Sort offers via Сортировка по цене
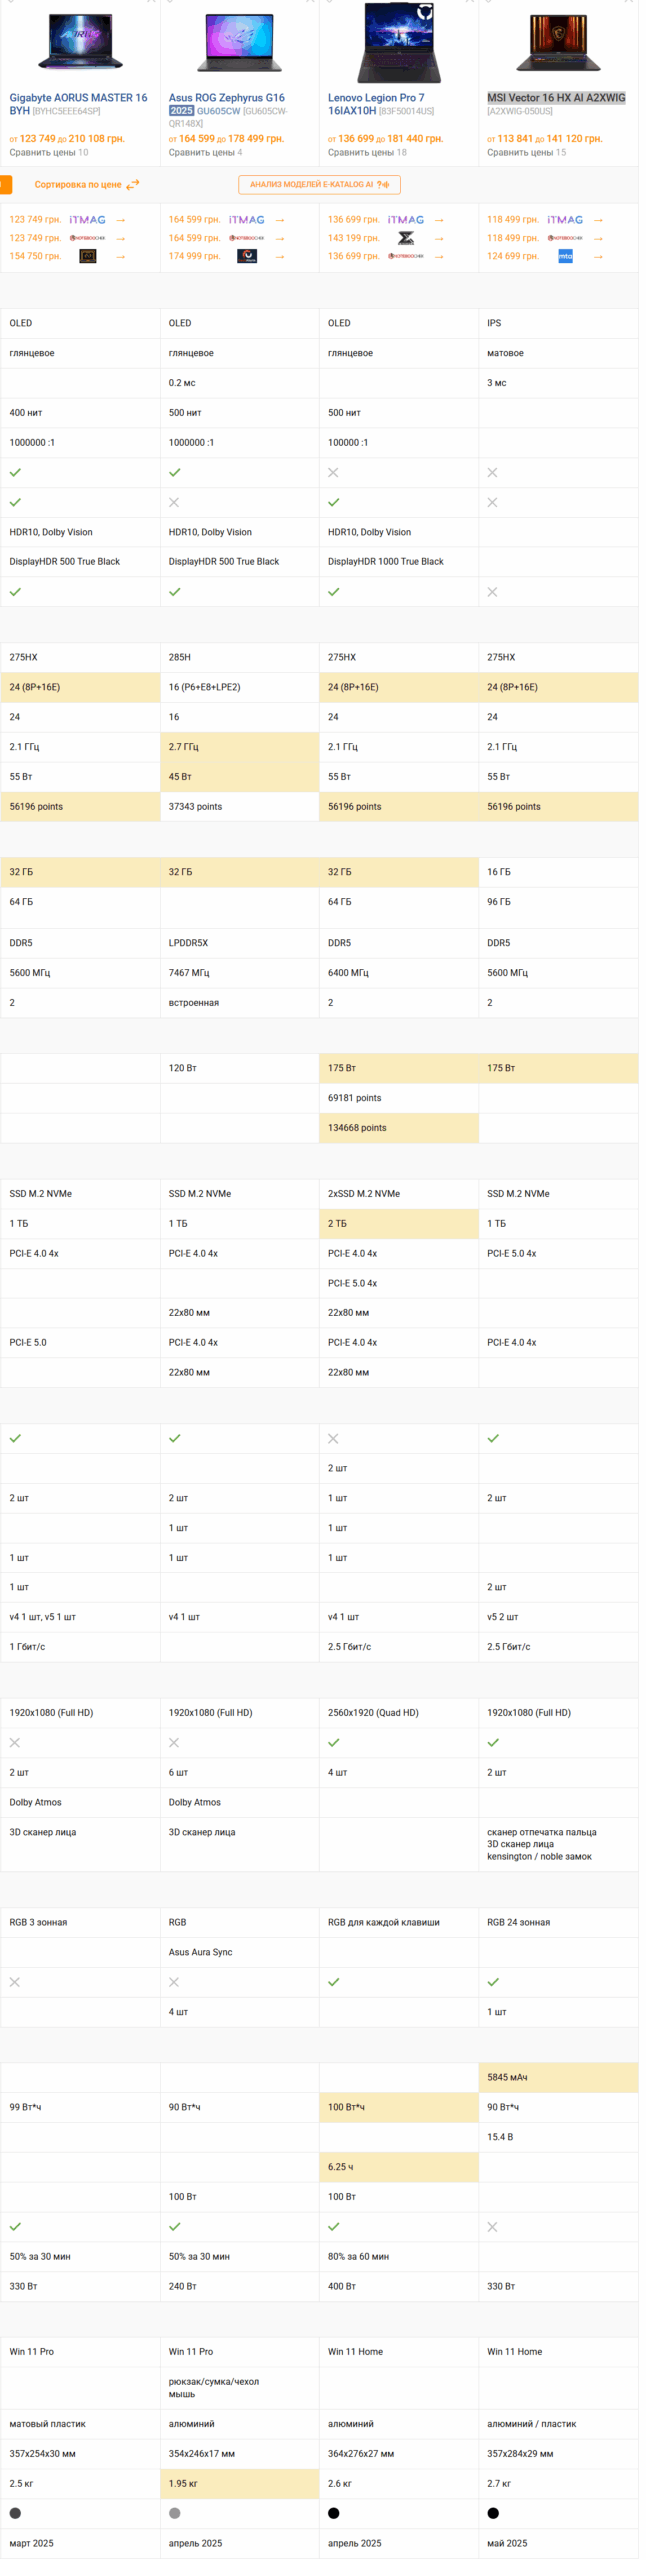 point(78,184)
